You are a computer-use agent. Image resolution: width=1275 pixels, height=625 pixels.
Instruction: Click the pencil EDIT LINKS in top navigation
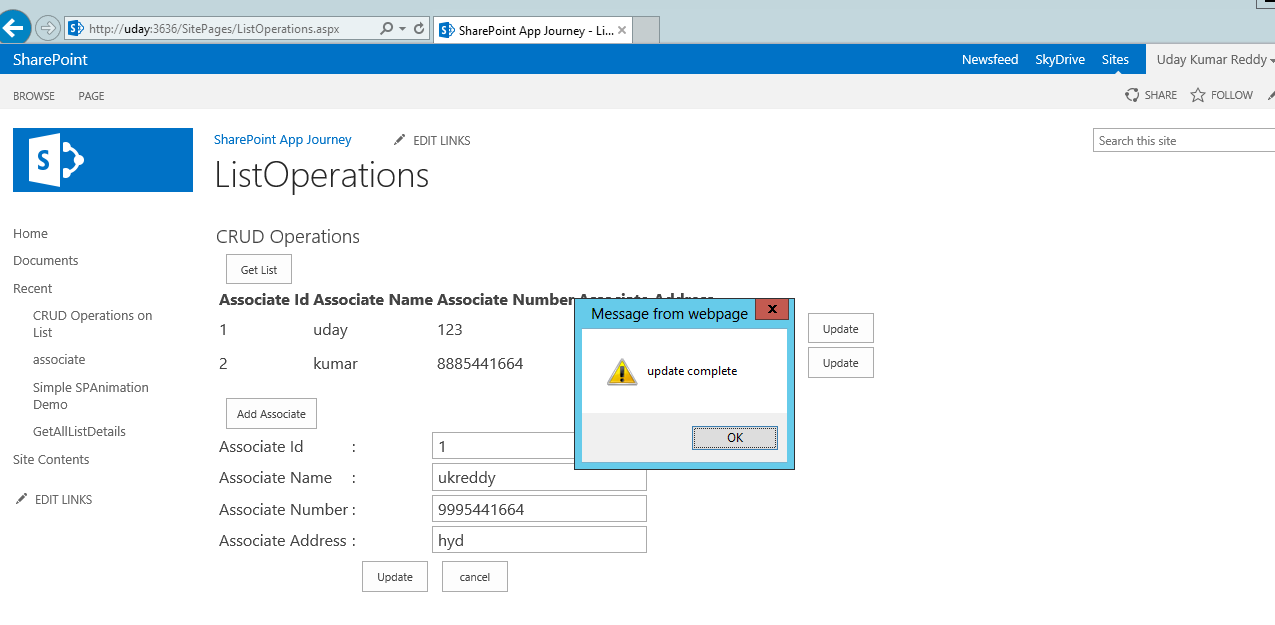[432, 140]
